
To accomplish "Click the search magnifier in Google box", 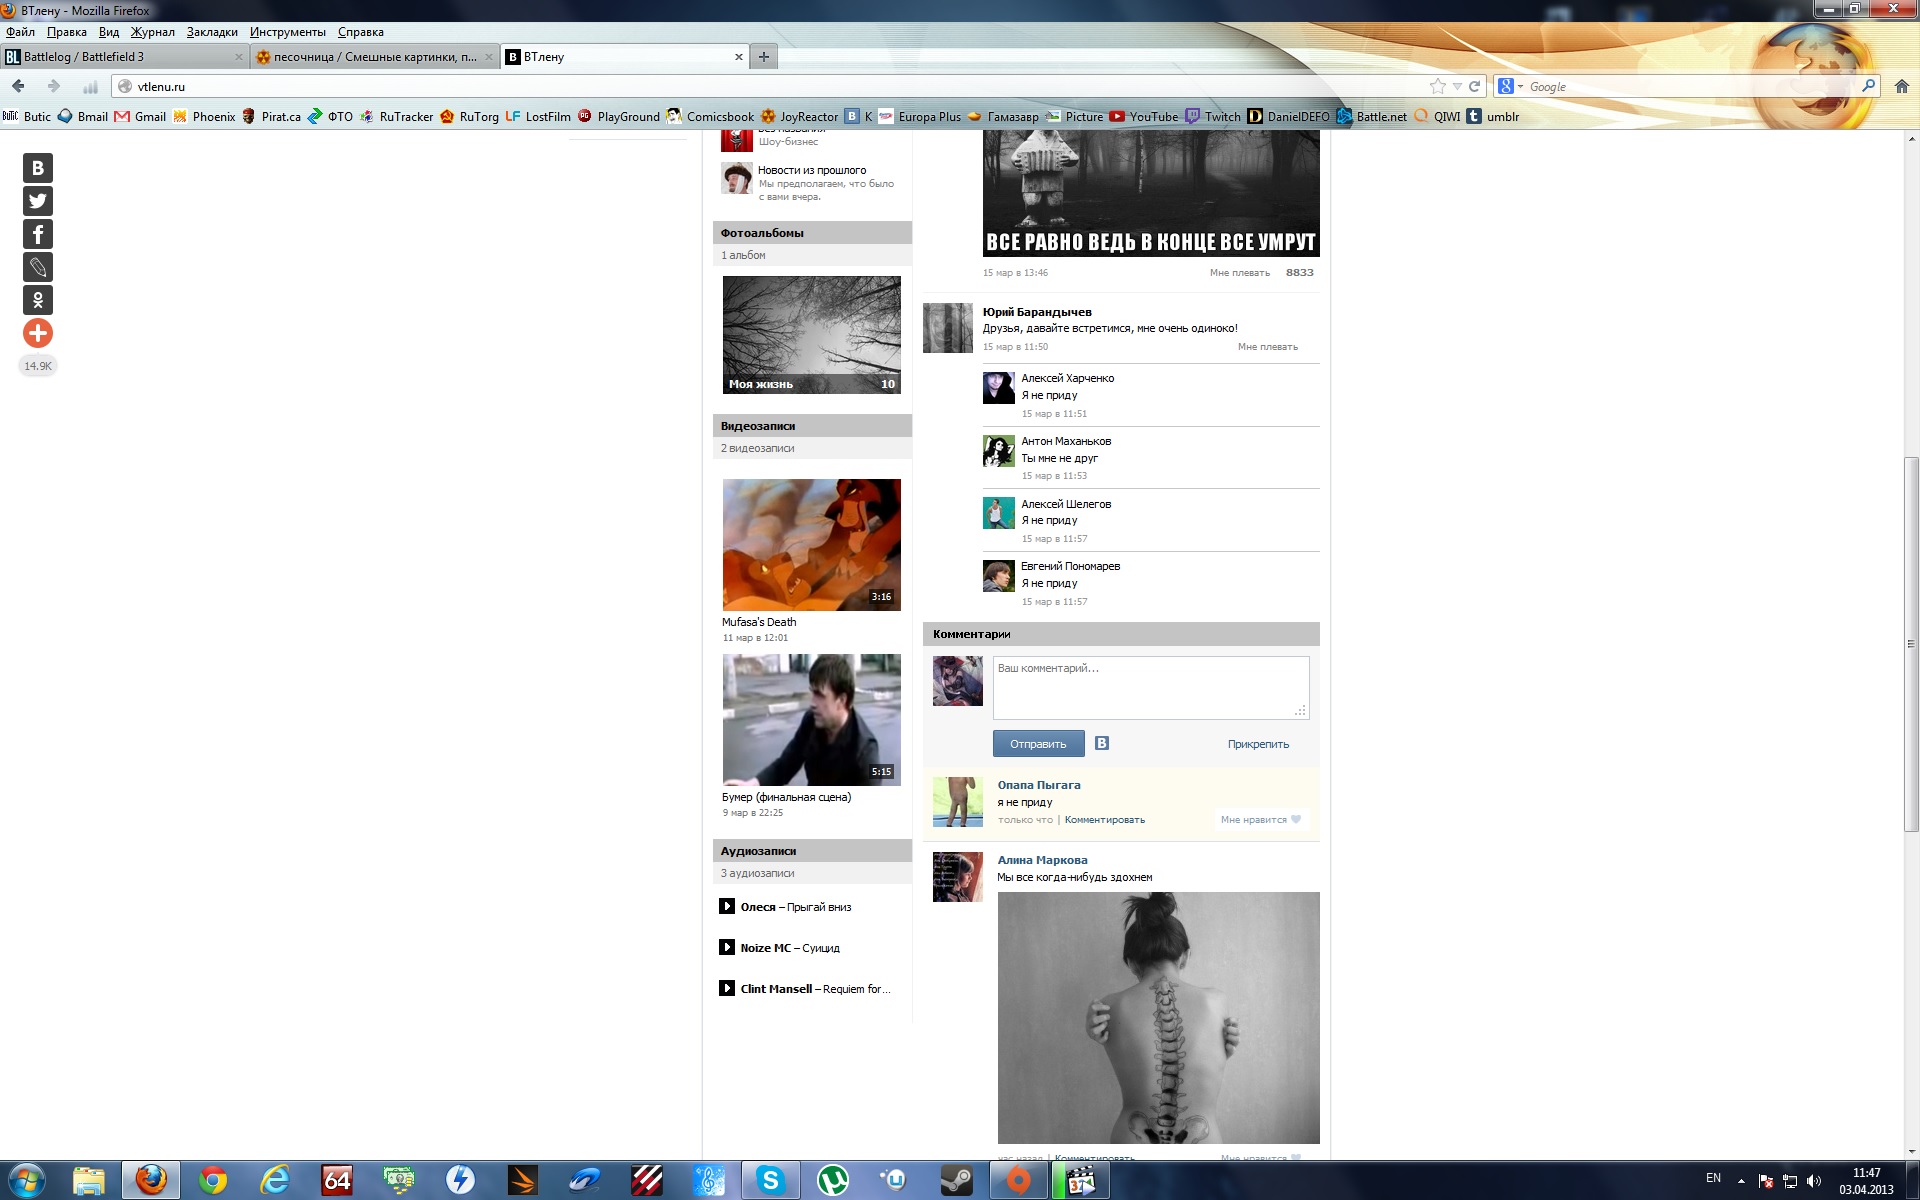I will pyautogui.click(x=1868, y=86).
